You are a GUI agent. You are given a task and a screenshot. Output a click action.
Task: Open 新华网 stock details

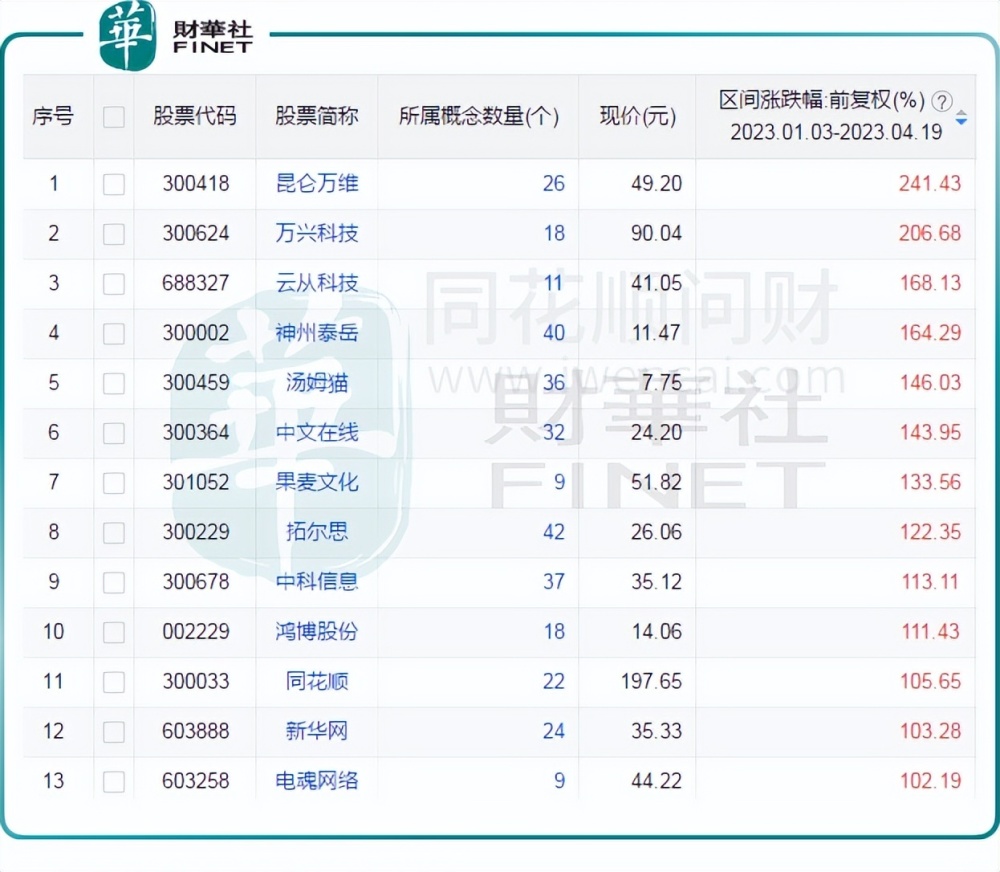point(317,731)
